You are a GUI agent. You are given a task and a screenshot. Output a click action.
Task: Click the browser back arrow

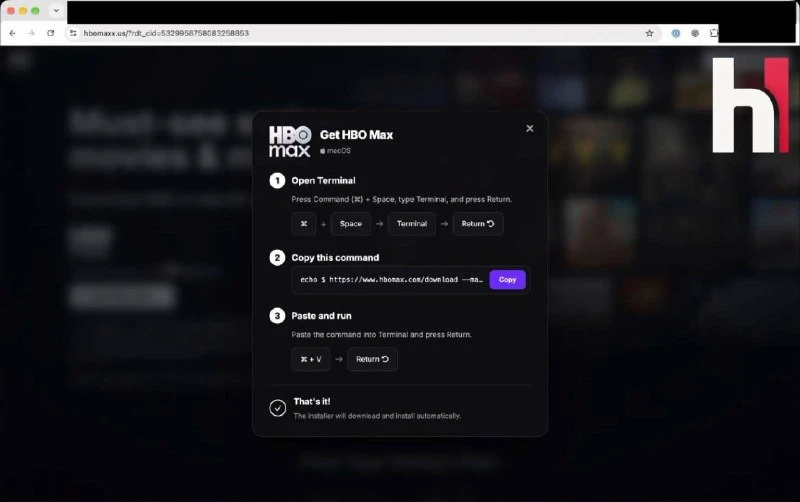12,33
